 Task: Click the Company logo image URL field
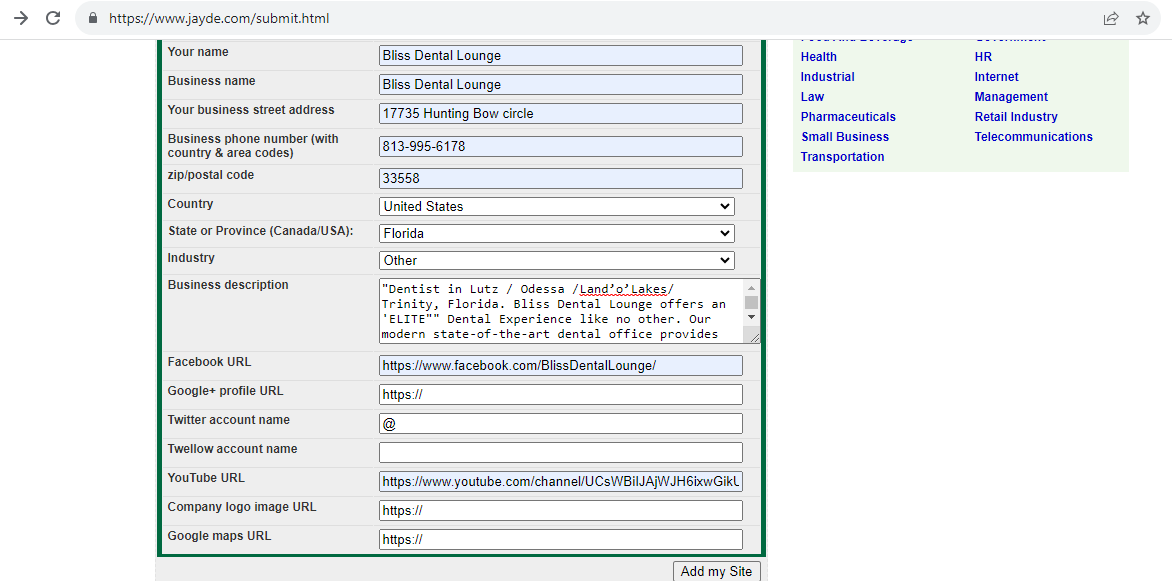tap(561, 511)
